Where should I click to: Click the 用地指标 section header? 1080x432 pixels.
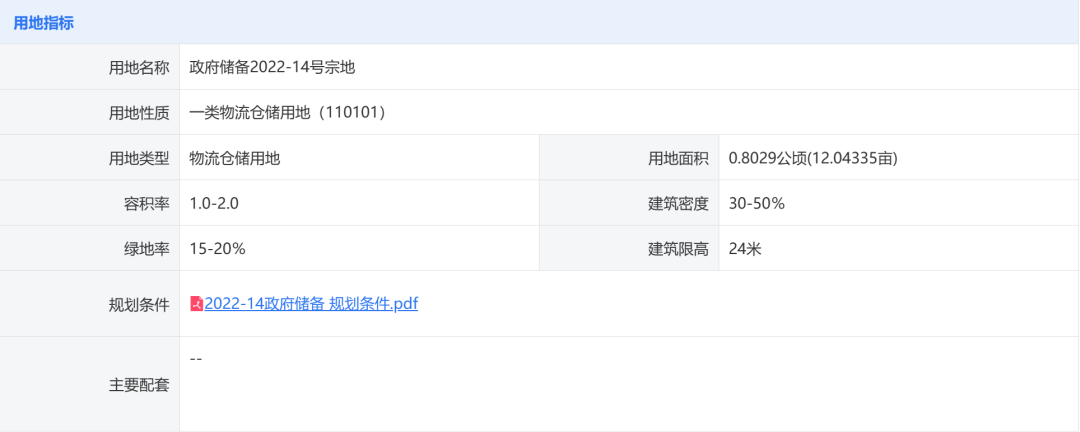(x=43, y=23)
